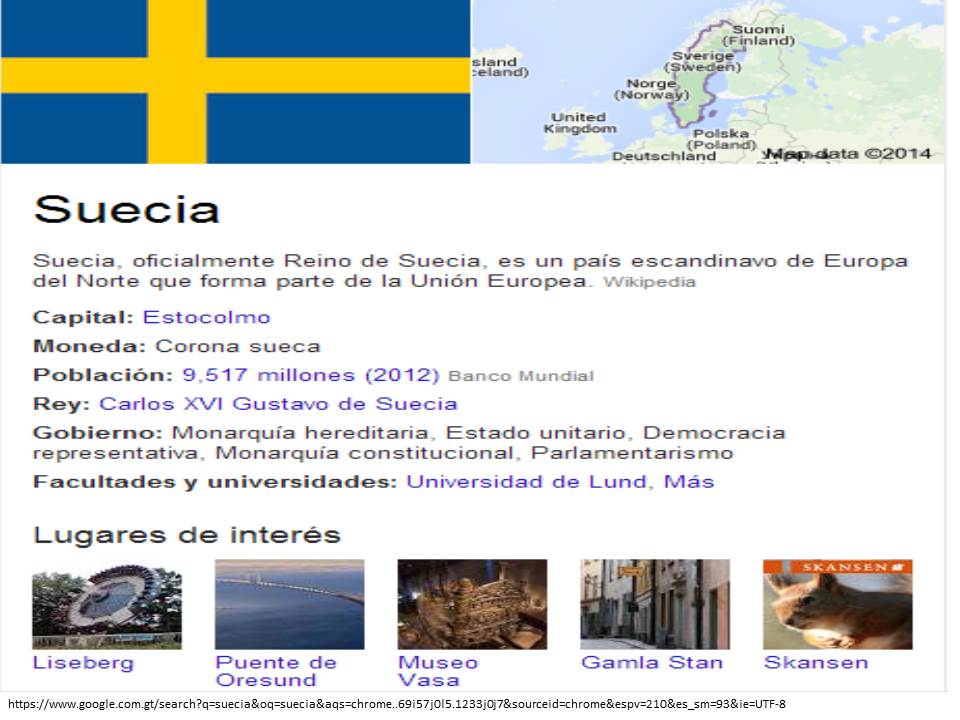Viewport: 960px width, 720px height.
Task: Open Carlos XVI Gustavo de Suecia link
Action: [x=278, y=404]
